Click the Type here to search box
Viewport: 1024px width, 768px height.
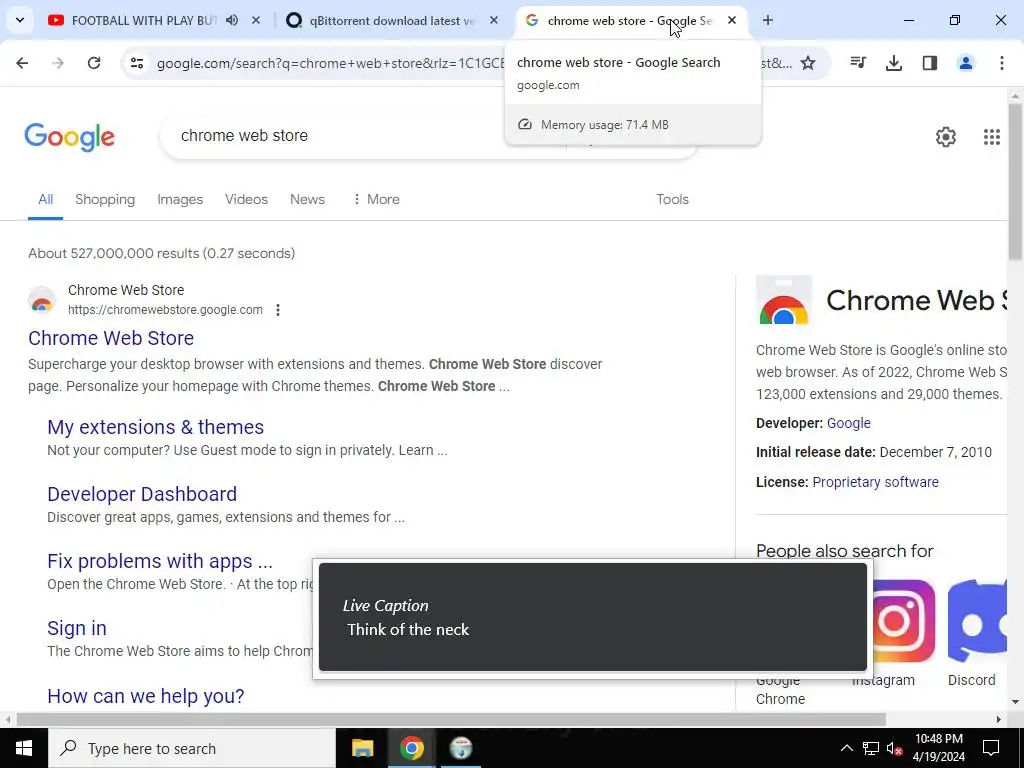click(x=192, y=748)
